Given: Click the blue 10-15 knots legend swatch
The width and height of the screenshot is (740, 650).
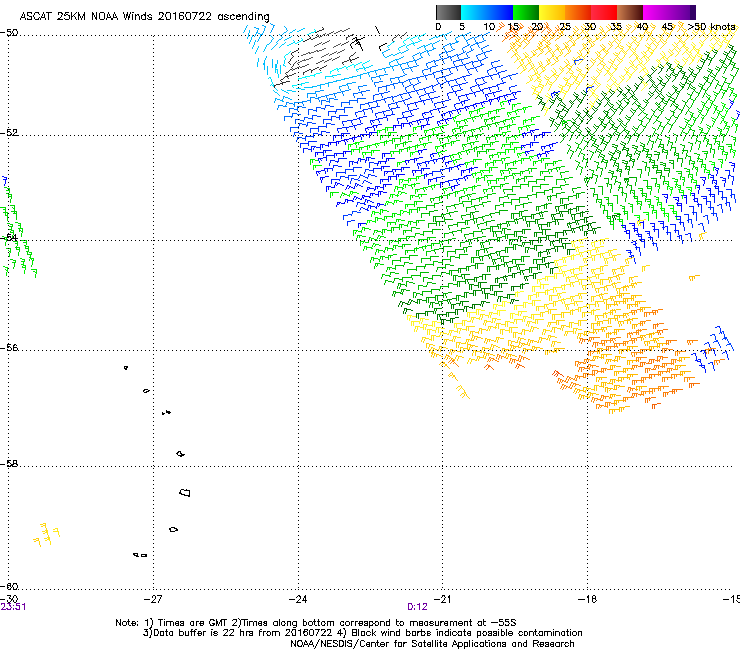Looking at the screenshot, I should 500,12.
